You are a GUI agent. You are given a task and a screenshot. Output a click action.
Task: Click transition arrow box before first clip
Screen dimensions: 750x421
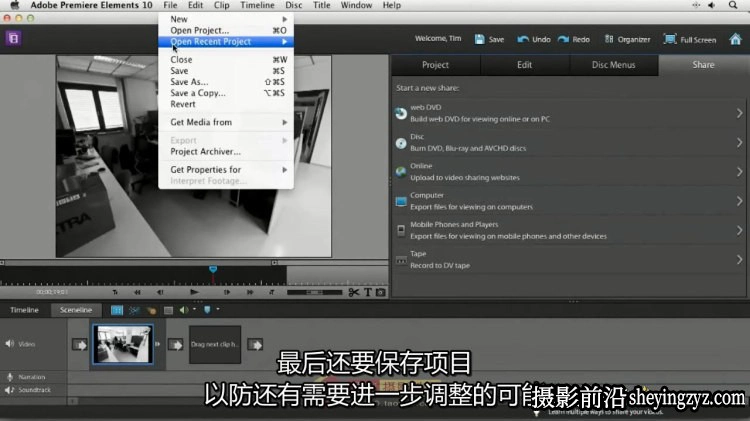[79, 344]
